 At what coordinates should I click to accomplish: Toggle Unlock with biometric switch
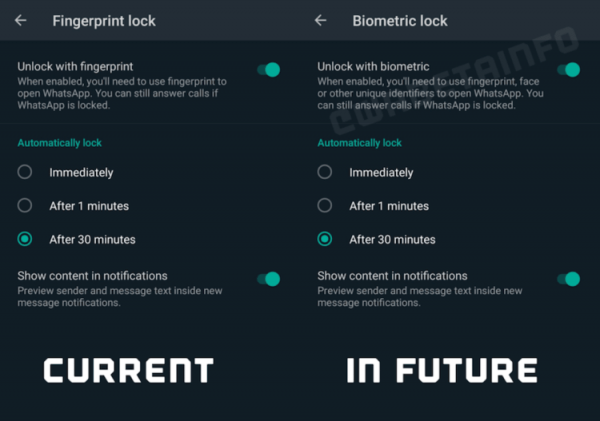point(569,70)
